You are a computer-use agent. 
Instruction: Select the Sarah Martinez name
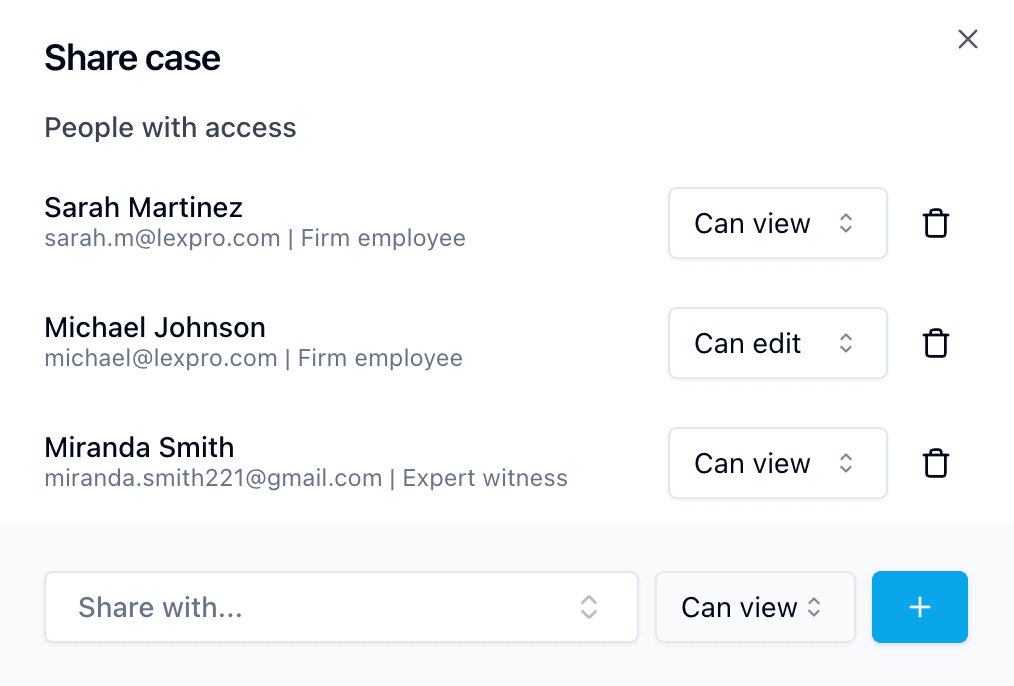coord(143,207)
